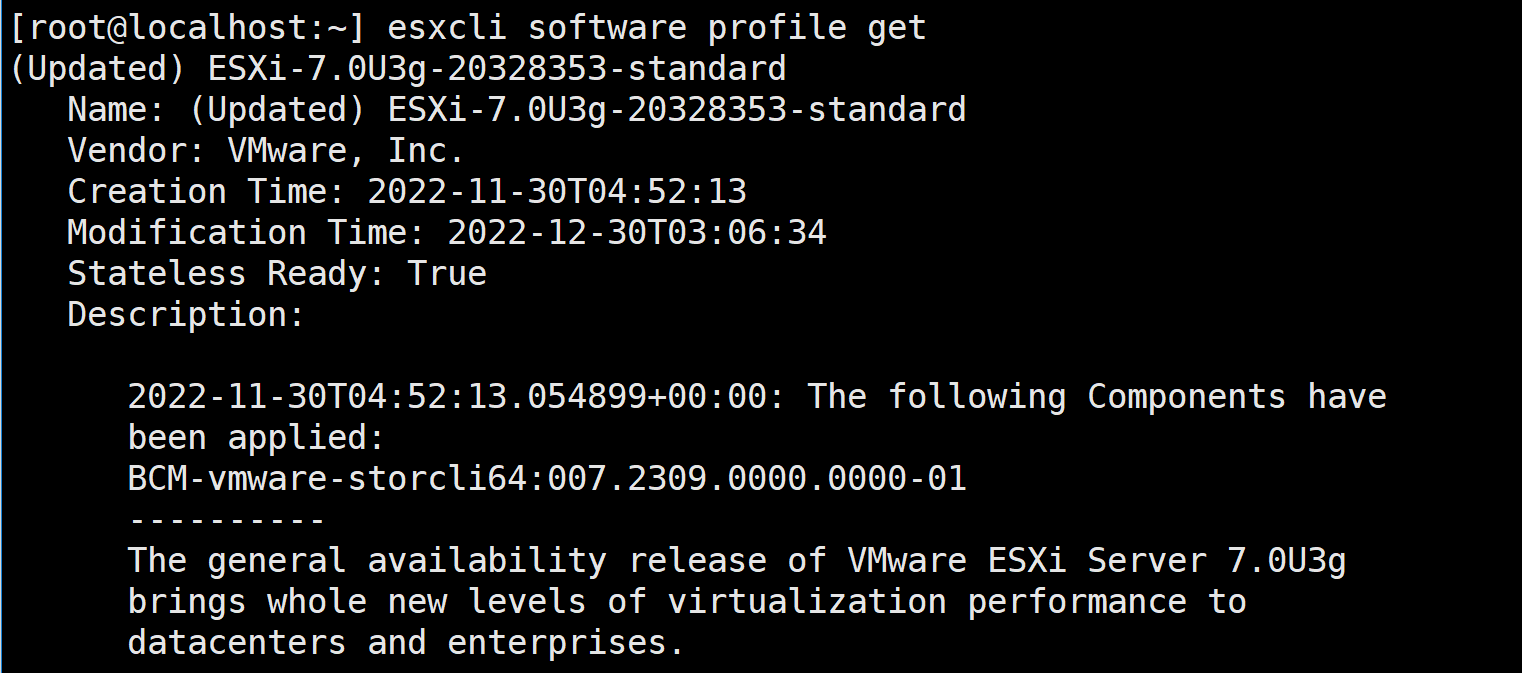Click the Stateless Ready label

[227, 273]
